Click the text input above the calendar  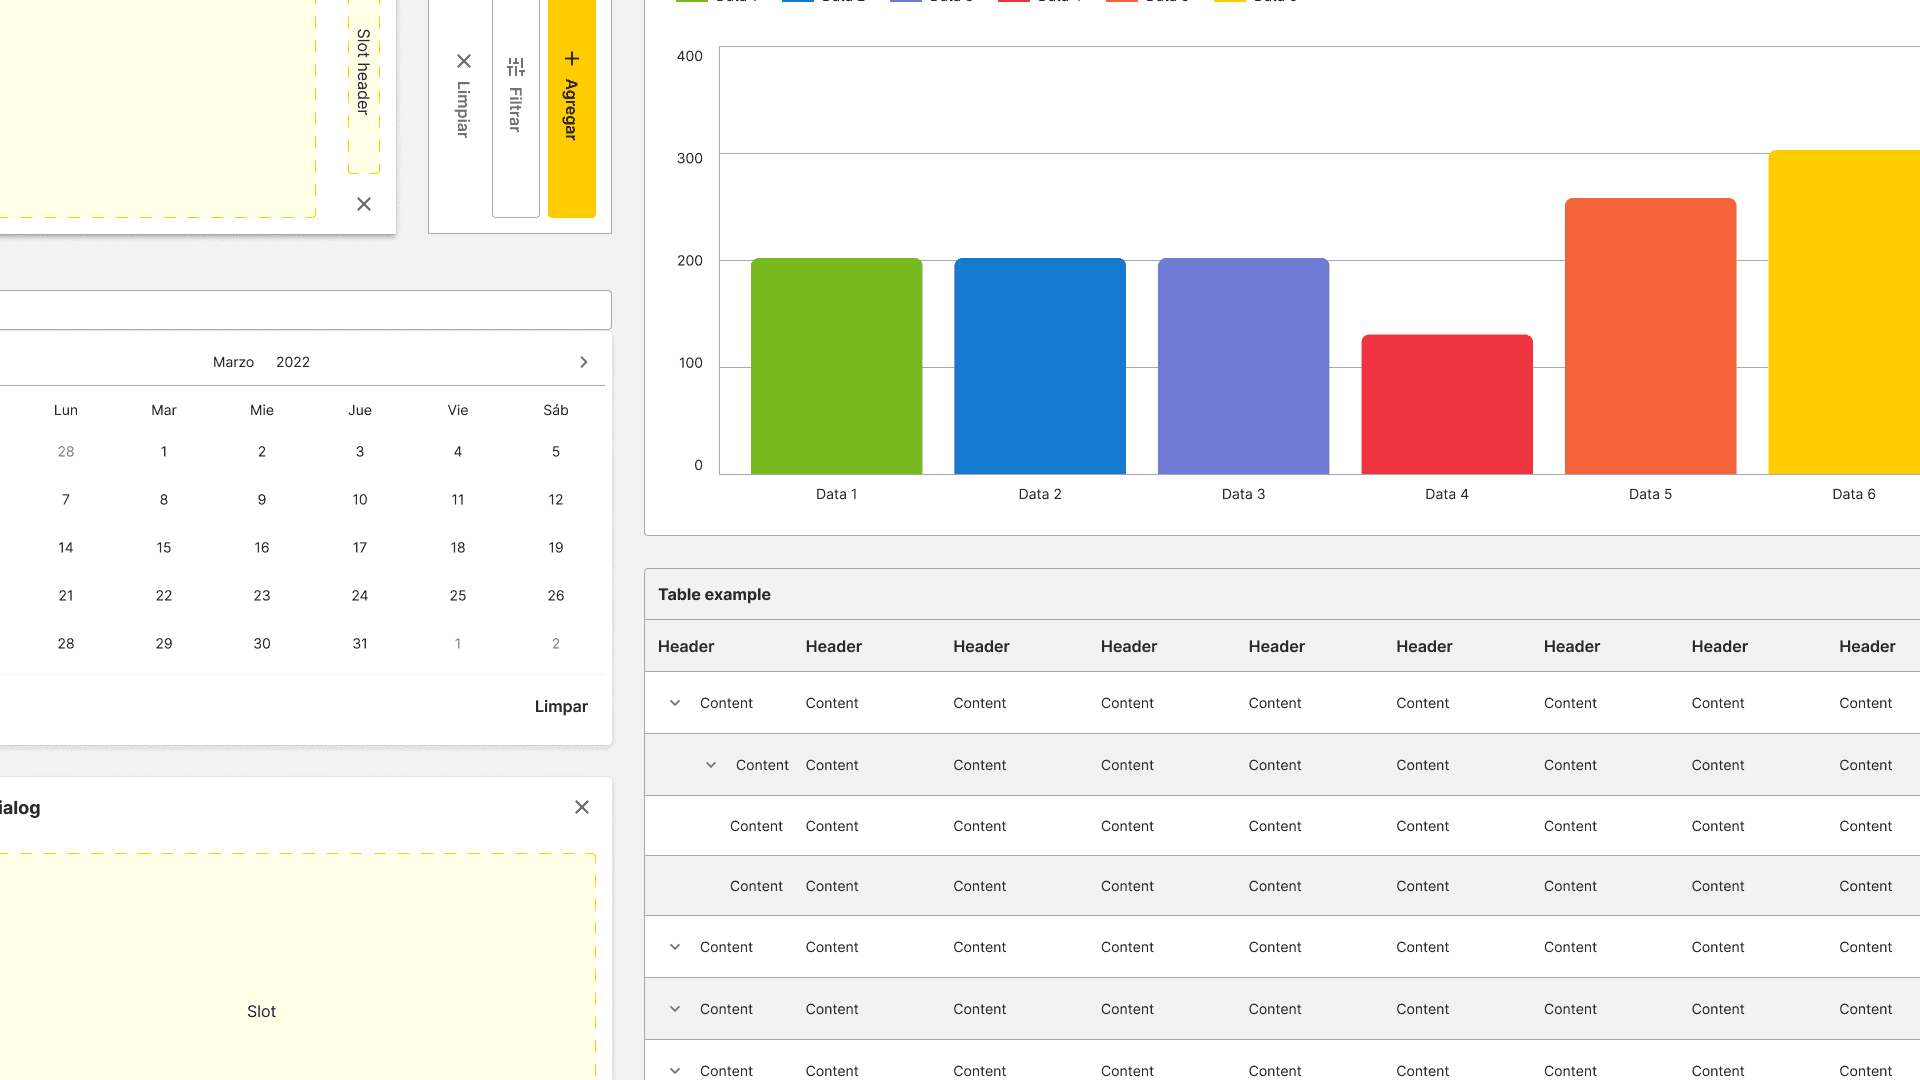coord(300,310)
